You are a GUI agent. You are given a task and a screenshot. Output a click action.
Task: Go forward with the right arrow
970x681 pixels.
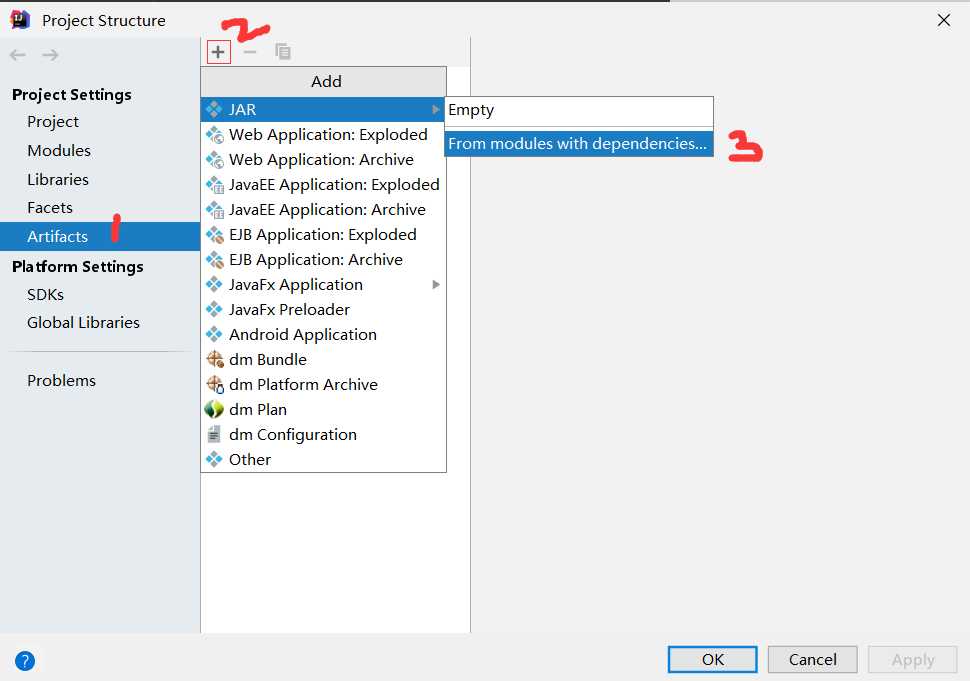coord(50,55)
